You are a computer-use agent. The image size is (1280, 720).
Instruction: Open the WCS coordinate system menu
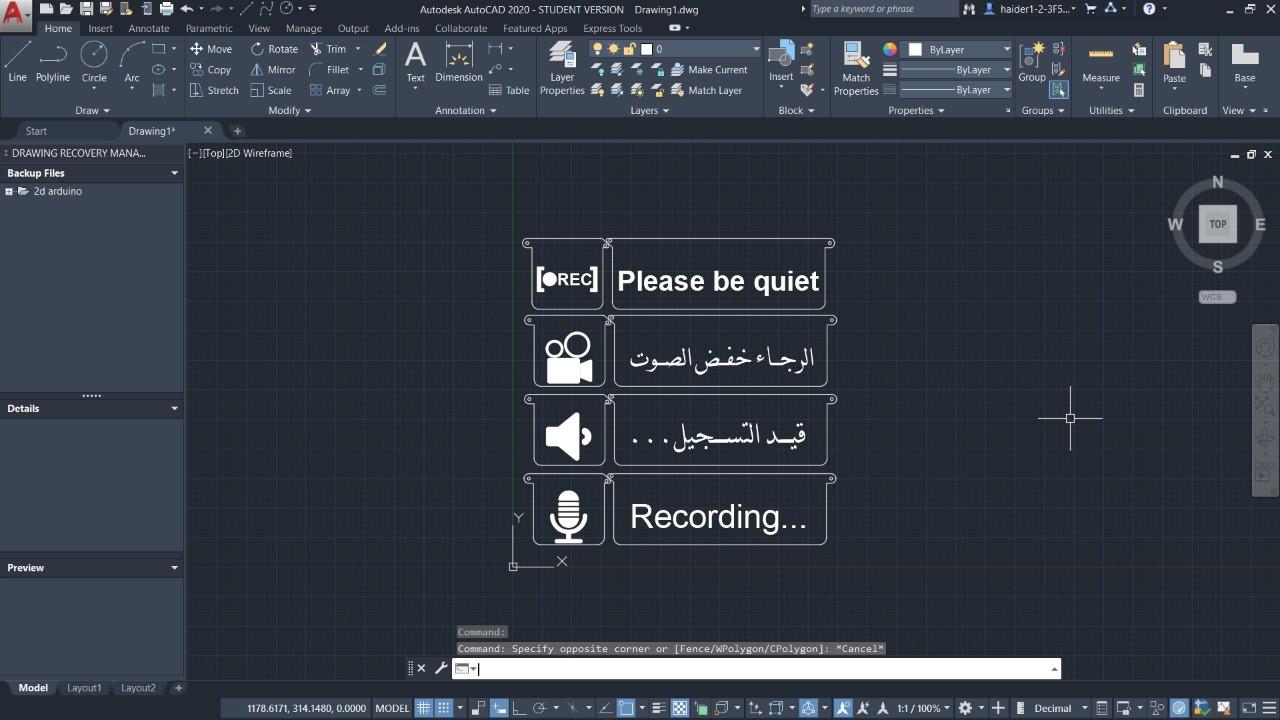[x=1217, y=297]
